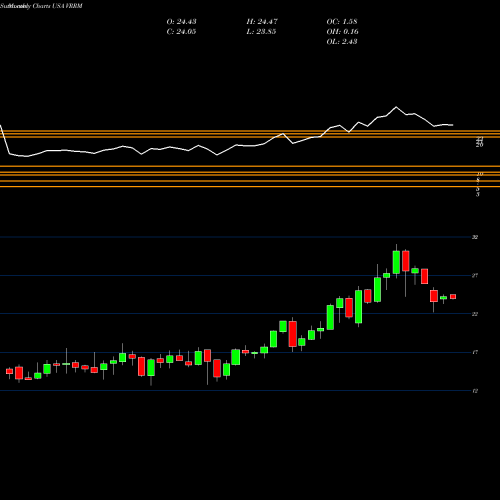Select the low value 'L: 23.85'
The width and height of the screenshot is (500, 500).
pos(261,32)
